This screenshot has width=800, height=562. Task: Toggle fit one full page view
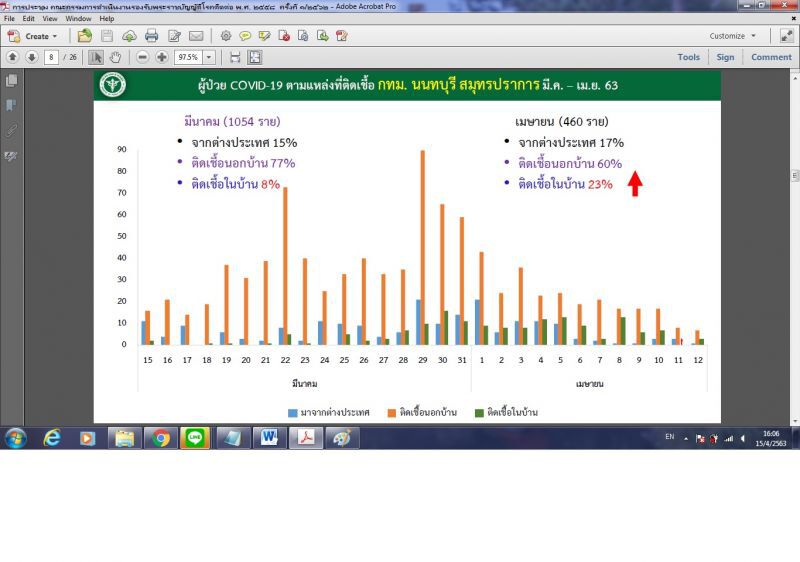coord(255,57)
